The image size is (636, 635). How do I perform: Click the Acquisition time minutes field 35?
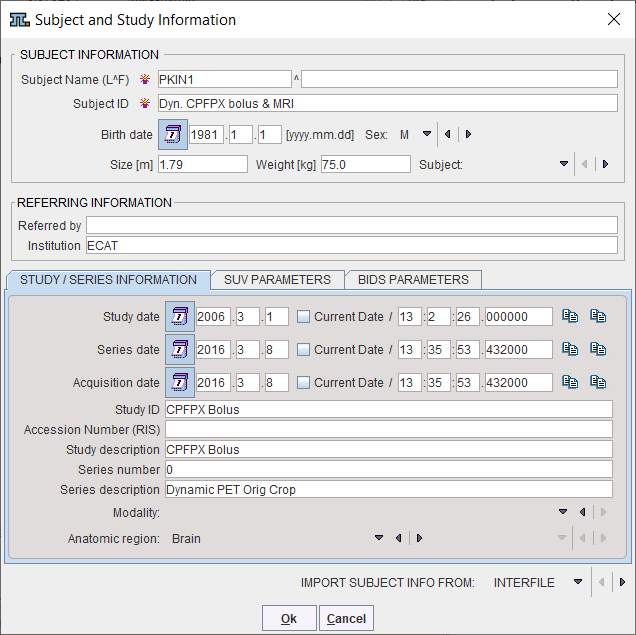pyautogui.click(x=438, y=382)
